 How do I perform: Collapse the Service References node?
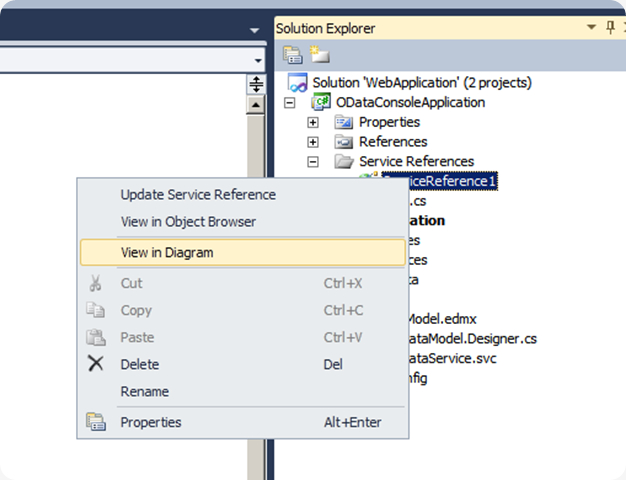(313, 161)
